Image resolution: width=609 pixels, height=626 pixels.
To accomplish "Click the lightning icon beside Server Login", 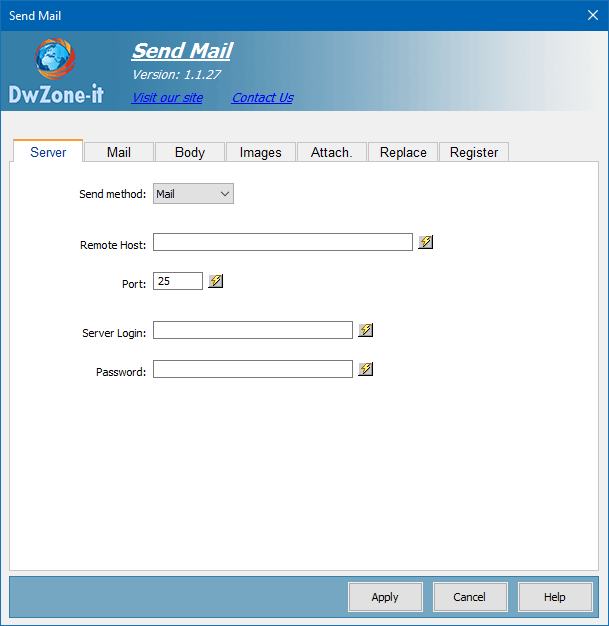I will [x=366, y=330].
